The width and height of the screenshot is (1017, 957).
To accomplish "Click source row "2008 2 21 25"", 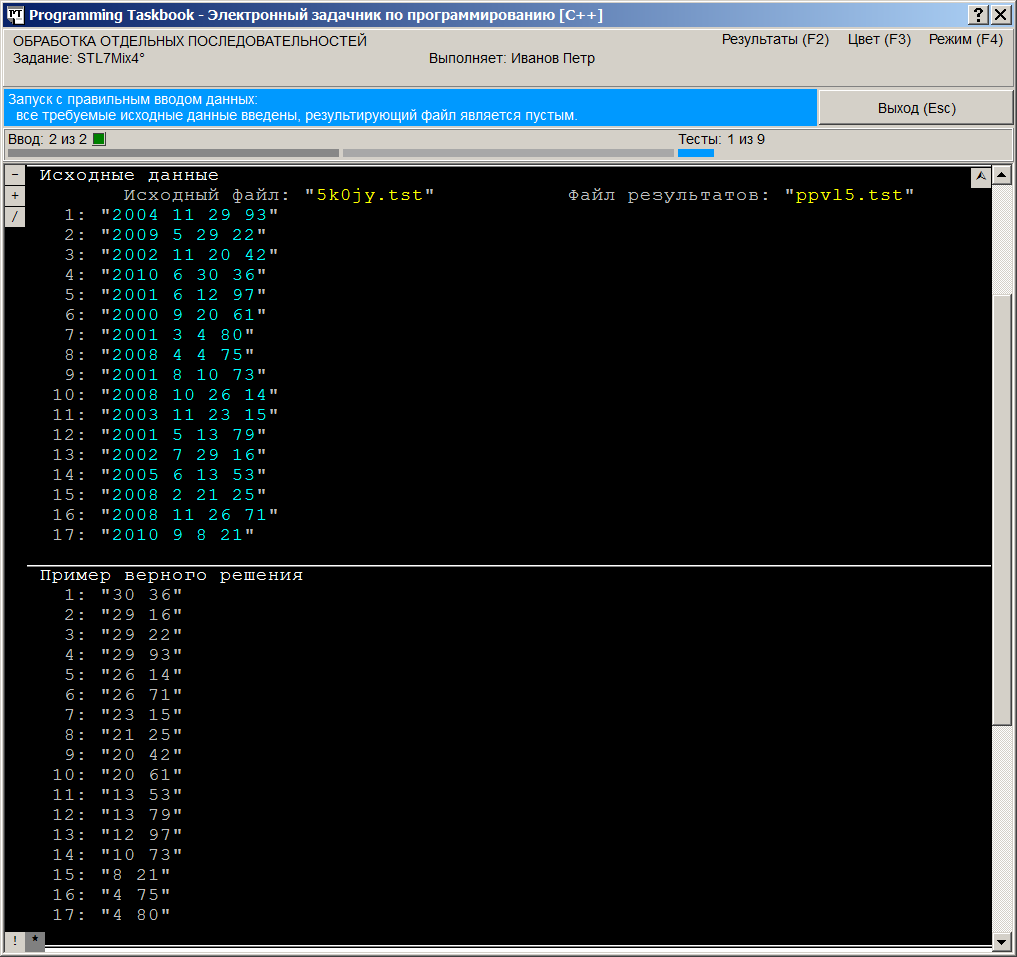I will tap(184, 495).
